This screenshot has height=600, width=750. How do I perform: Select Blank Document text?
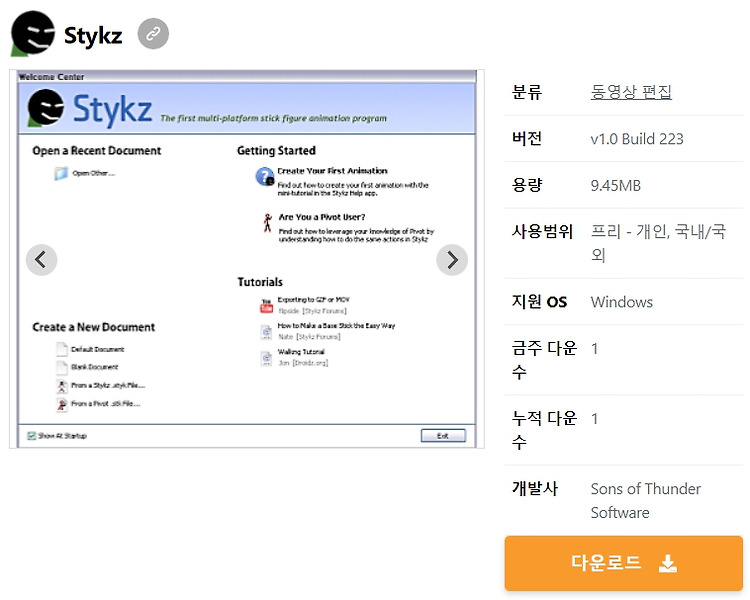tap(94, 367)
